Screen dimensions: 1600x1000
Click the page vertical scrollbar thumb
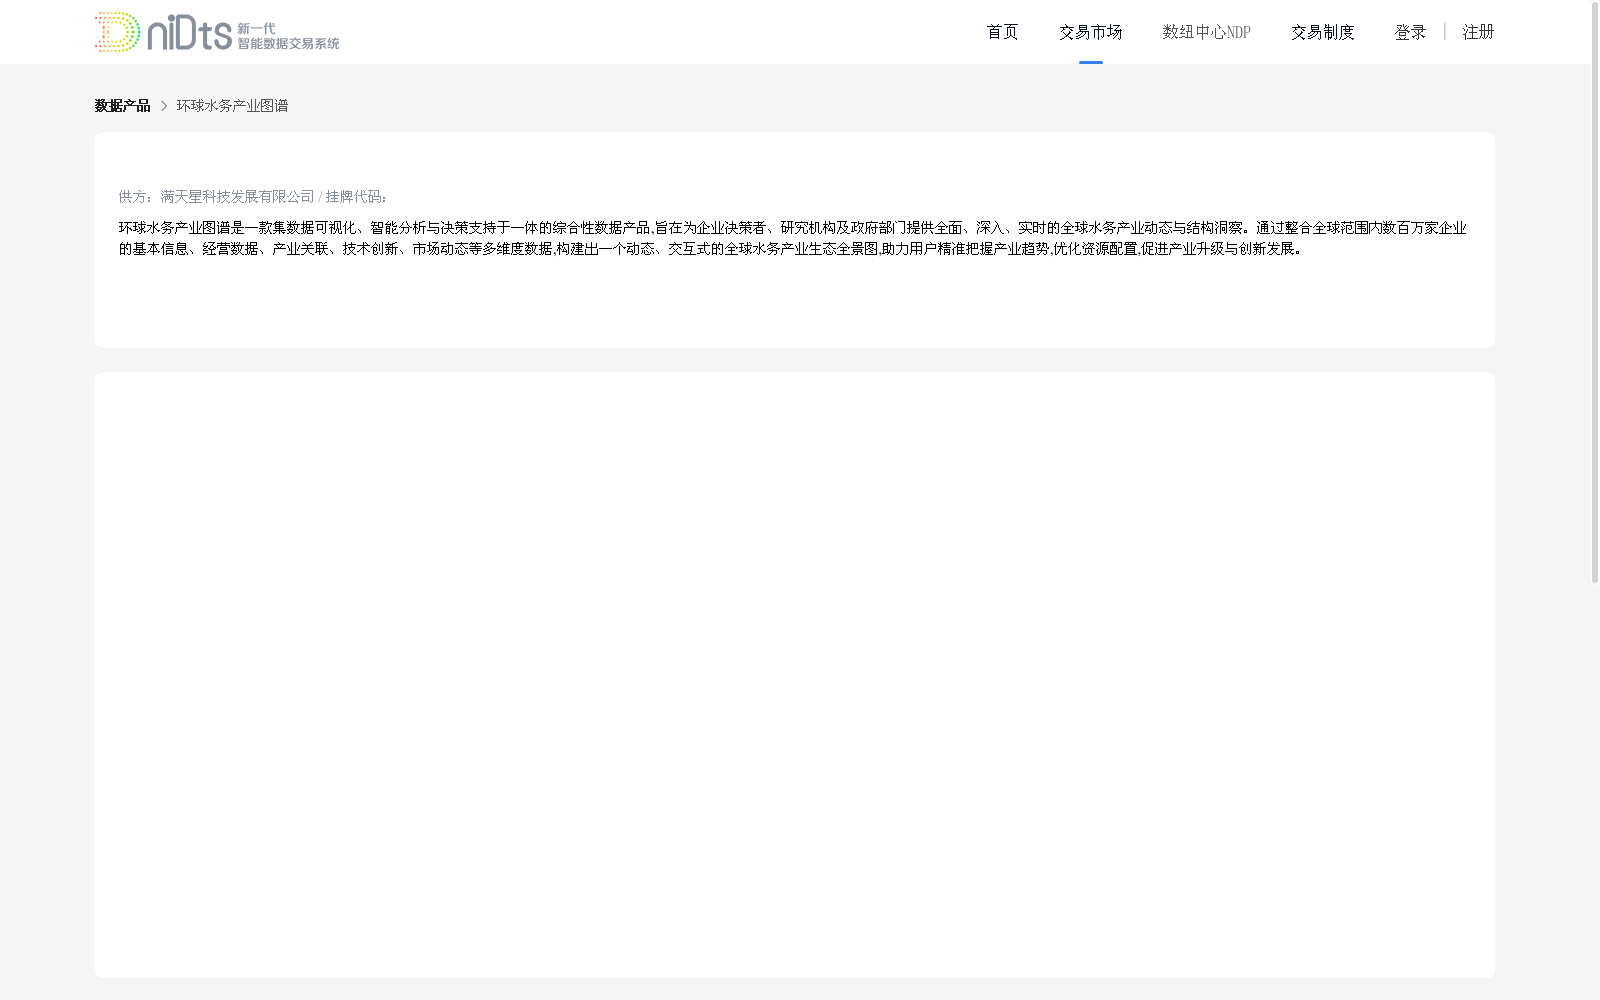click(x=1595, y=292)
